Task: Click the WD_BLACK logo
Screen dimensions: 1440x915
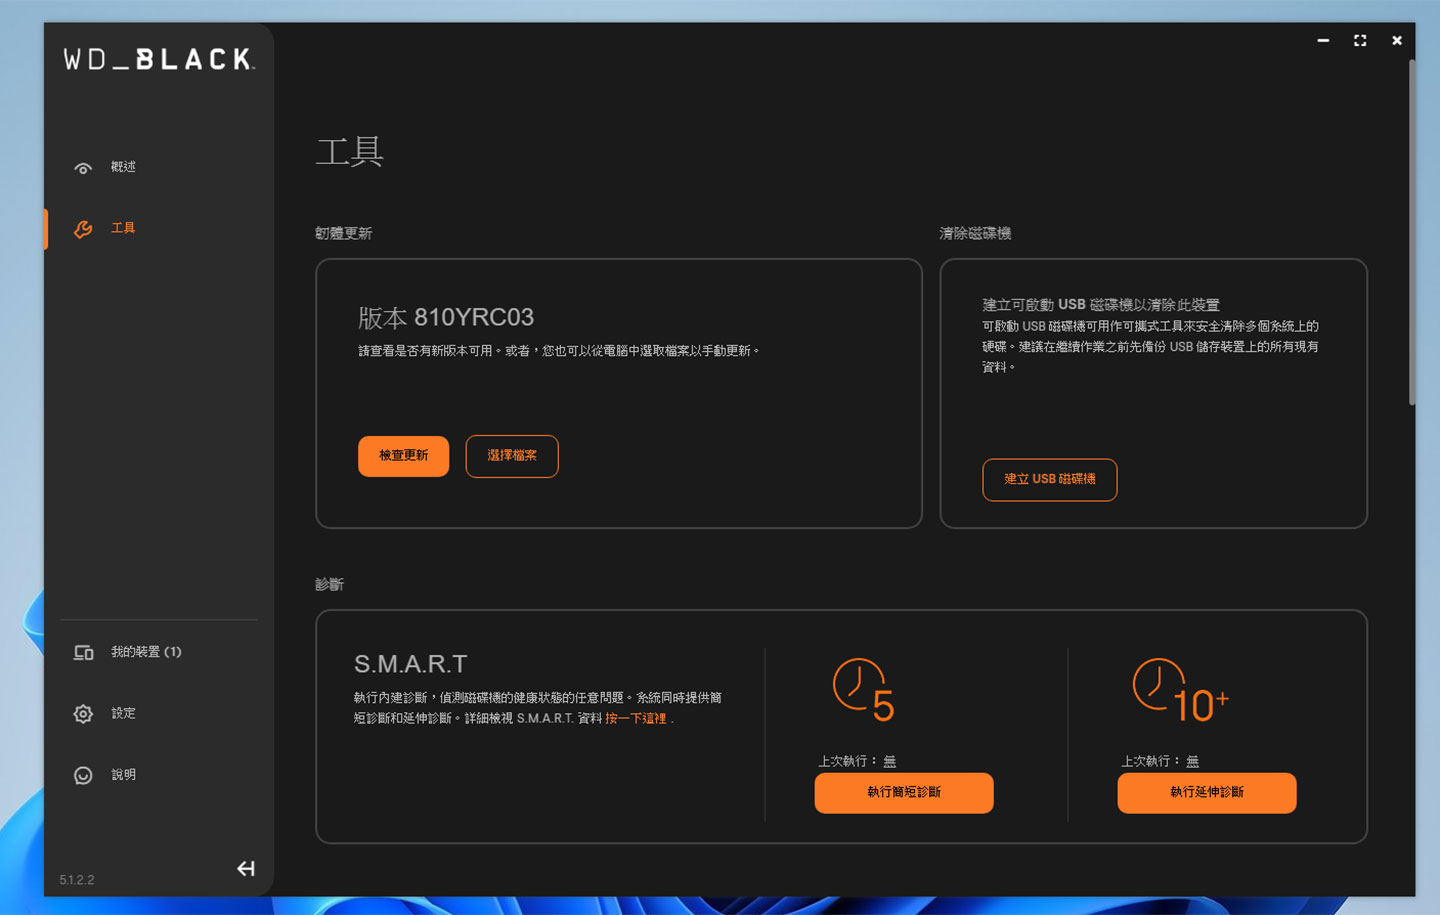Action: 157,58
